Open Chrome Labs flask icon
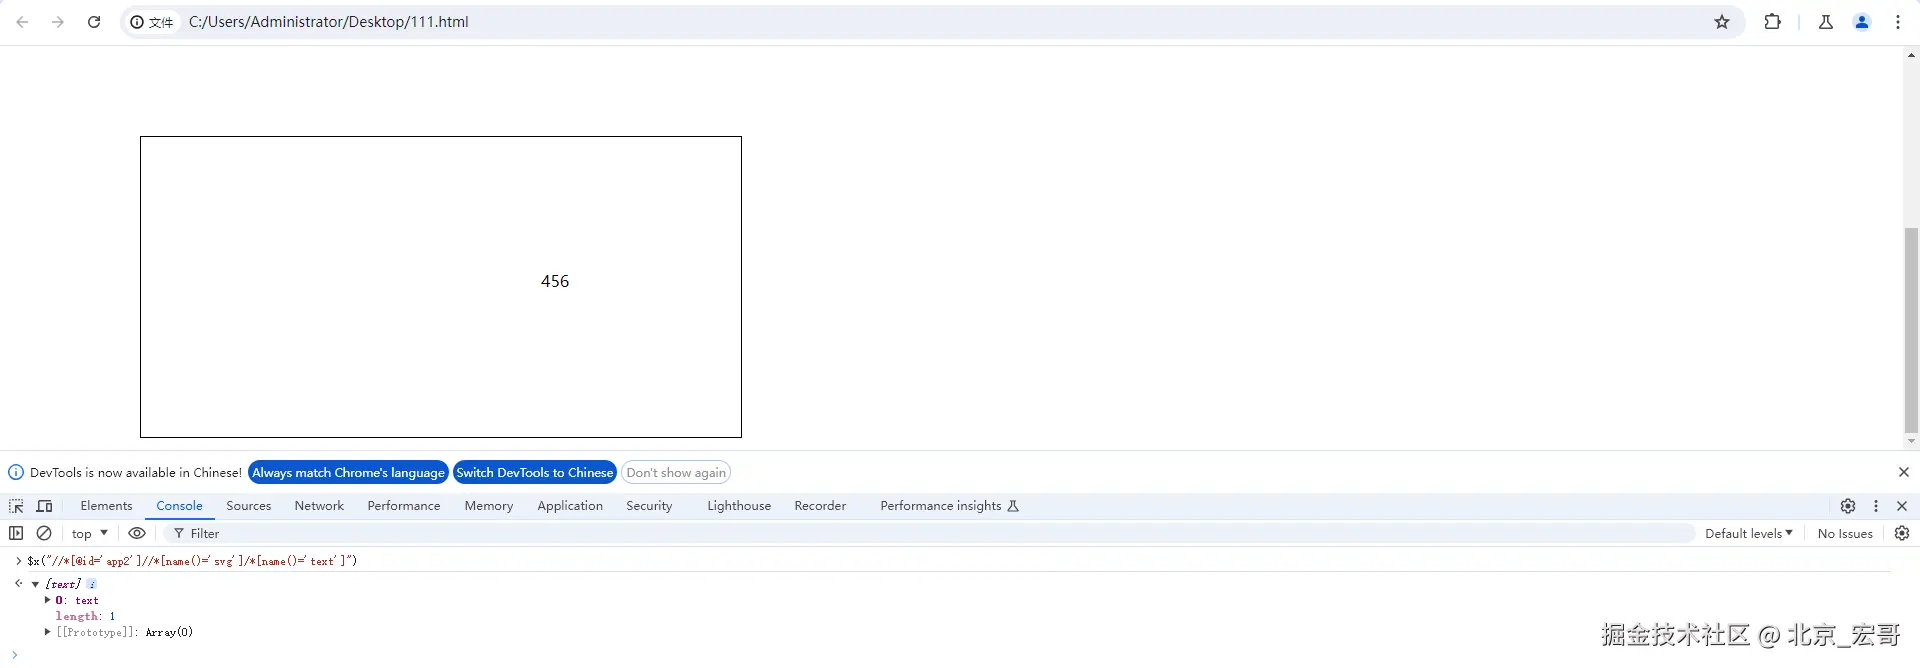Screen dimensions: 1920x668 1826,22
